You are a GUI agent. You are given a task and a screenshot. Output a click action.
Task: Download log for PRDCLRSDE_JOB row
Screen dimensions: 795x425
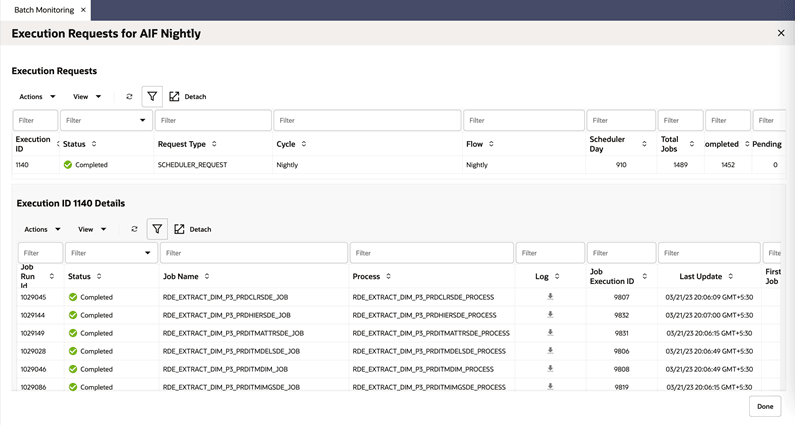550,297
